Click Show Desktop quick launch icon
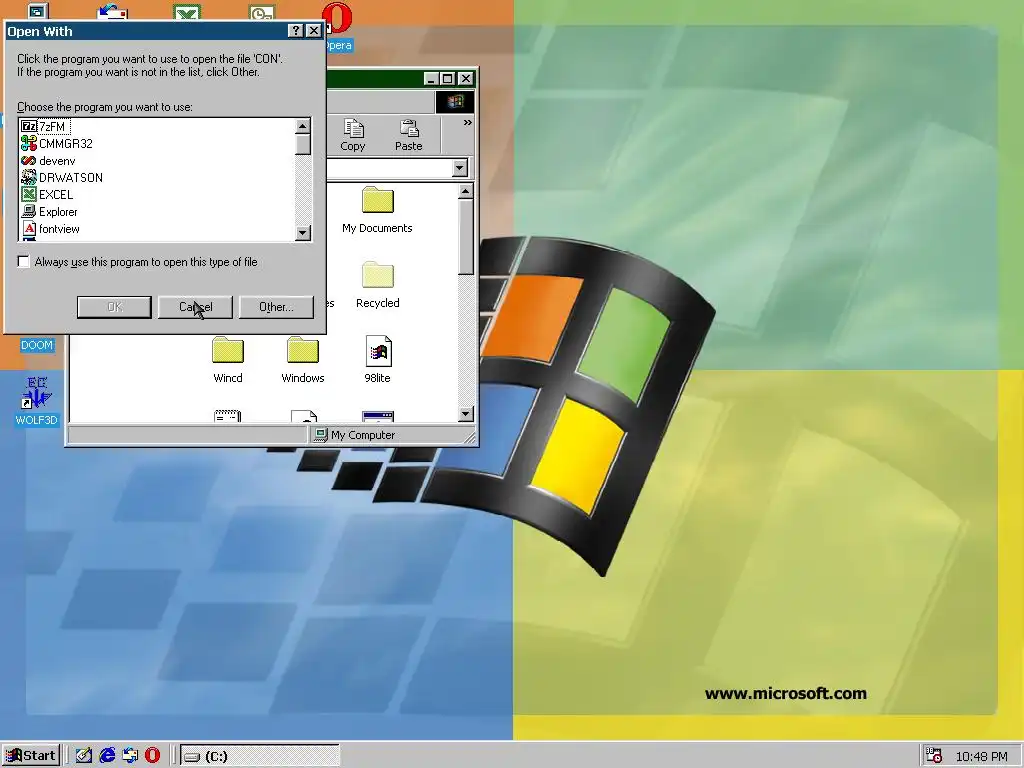The image size is (1024, 768). [x=84, y=756]
